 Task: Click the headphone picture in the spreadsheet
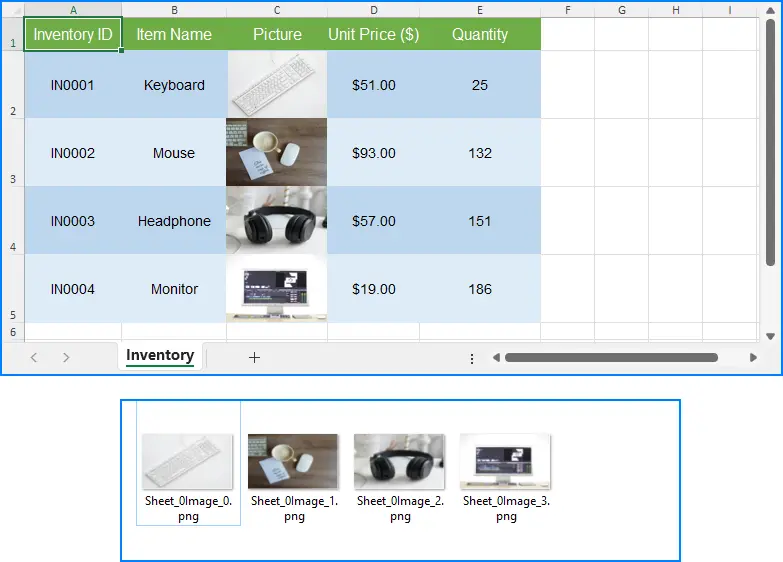pyautogui.click(x=277, y=220)
